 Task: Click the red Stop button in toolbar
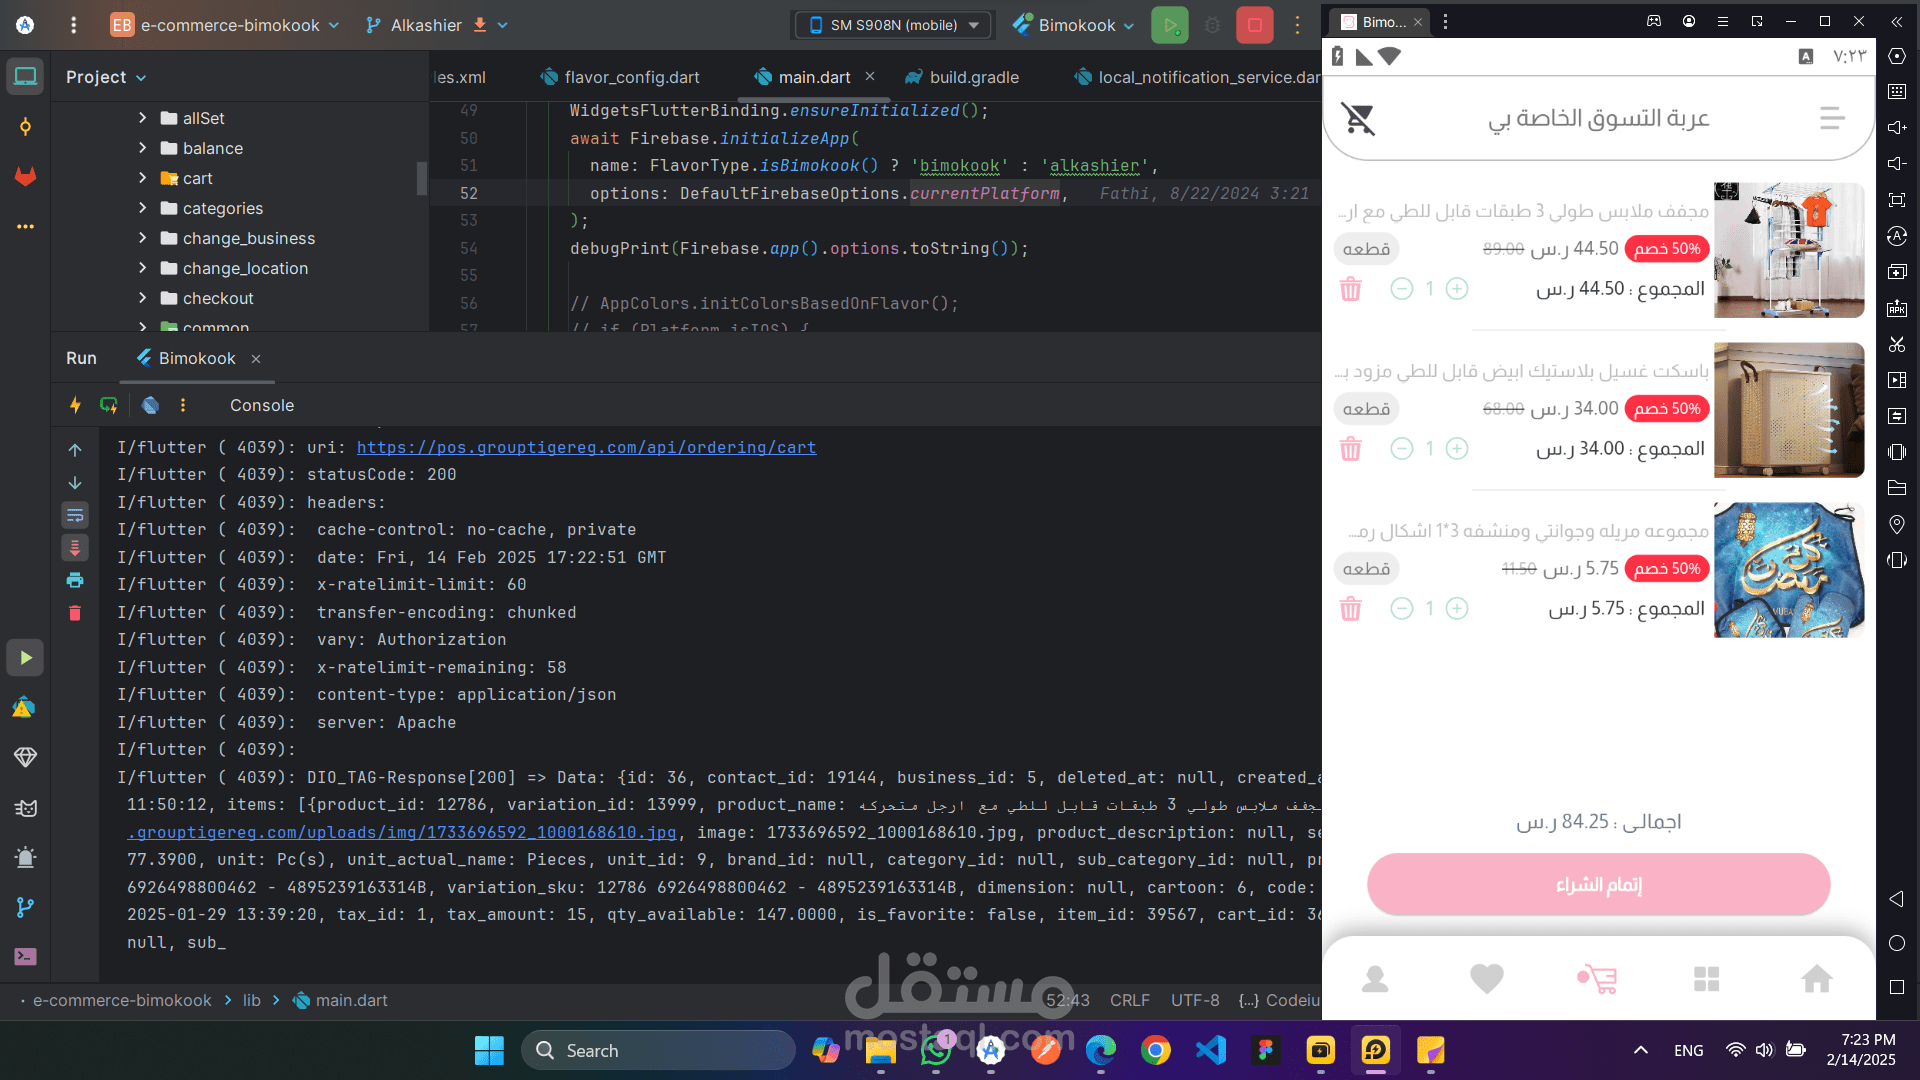(x=1254, y=25)
